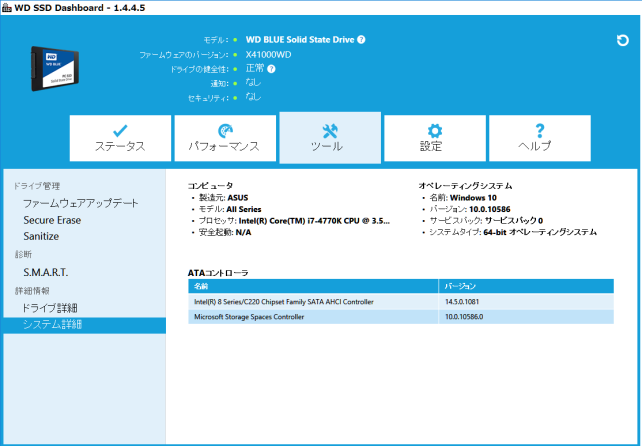Select the Intel SATA AHCI Controller row

[x=400, y=301]
